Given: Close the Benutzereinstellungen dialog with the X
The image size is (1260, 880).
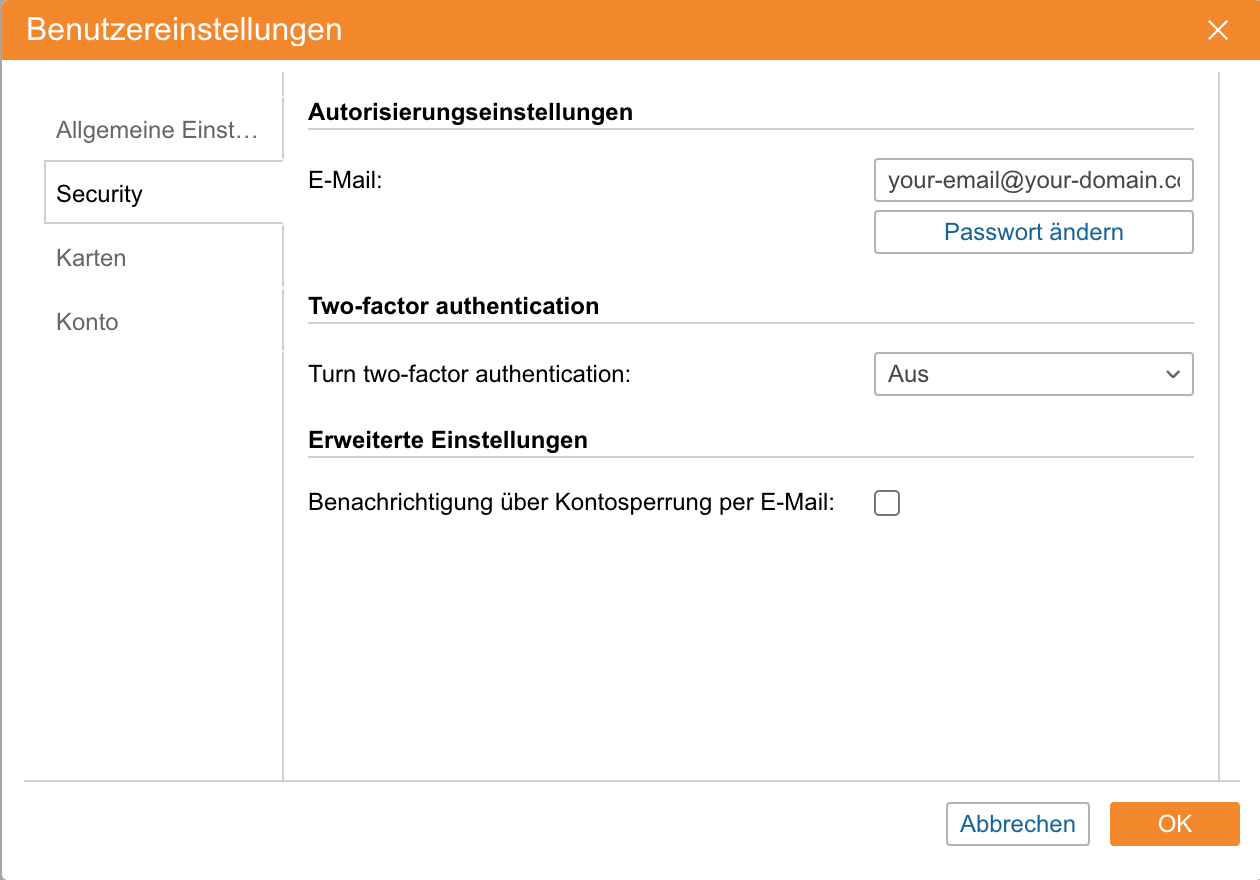Looking at the screenshot, I should point(1217,30).
